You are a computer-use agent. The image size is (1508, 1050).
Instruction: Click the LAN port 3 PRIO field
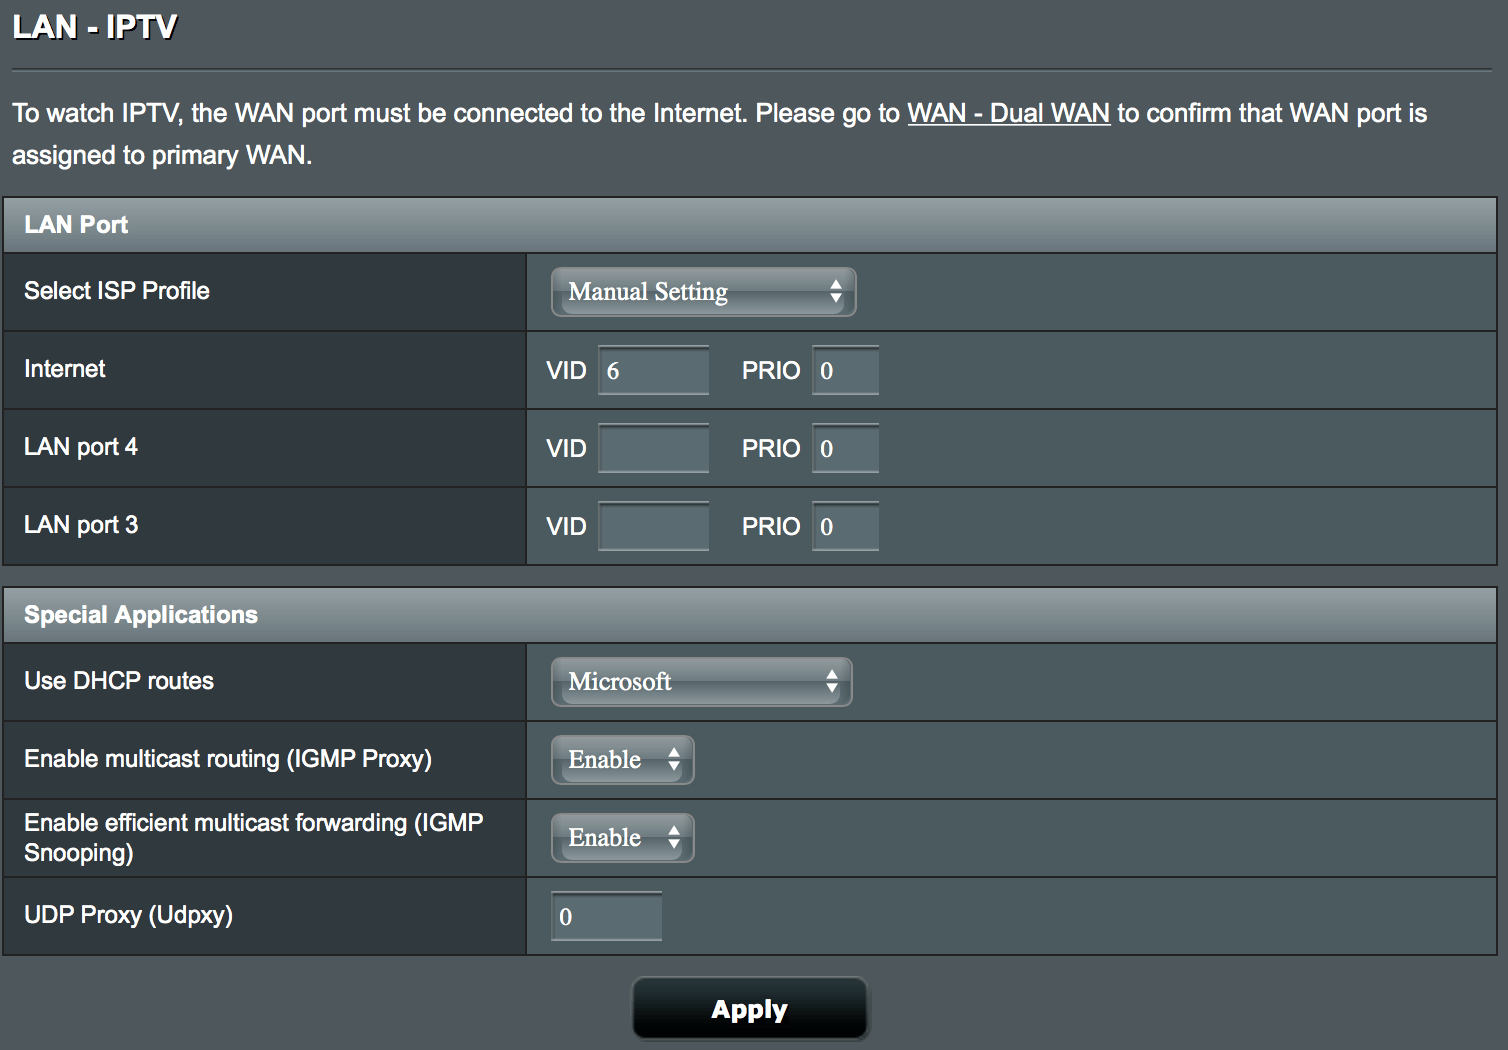coord(845,527)
